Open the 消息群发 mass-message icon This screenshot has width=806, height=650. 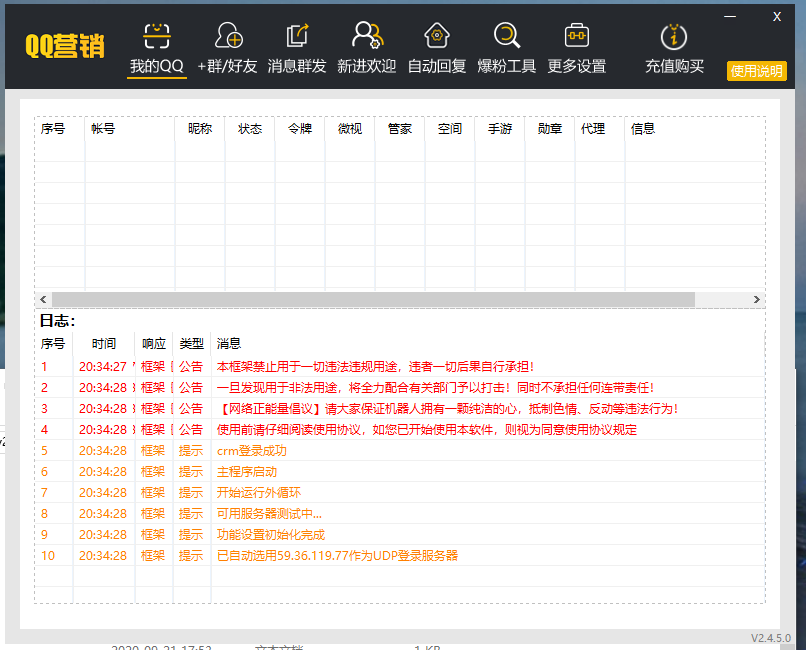tap(297, 36)
